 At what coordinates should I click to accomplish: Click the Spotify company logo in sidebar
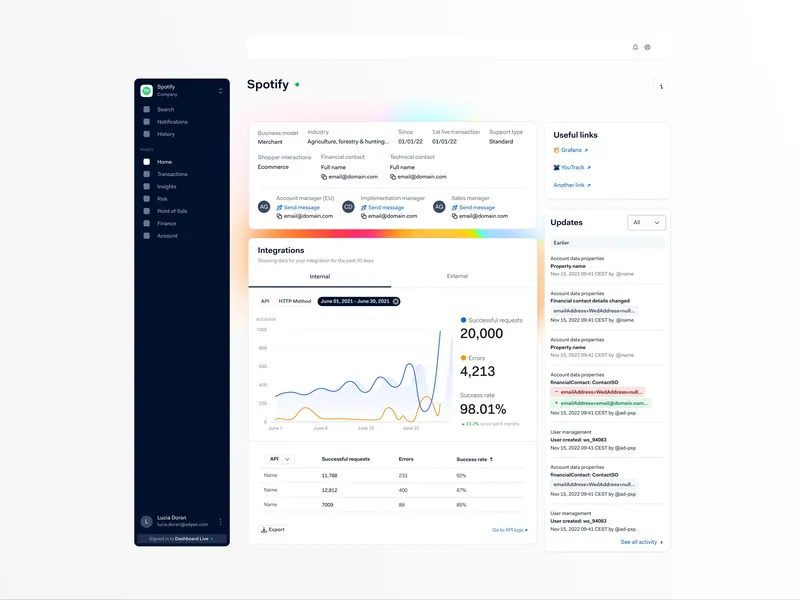coord(146,91)
